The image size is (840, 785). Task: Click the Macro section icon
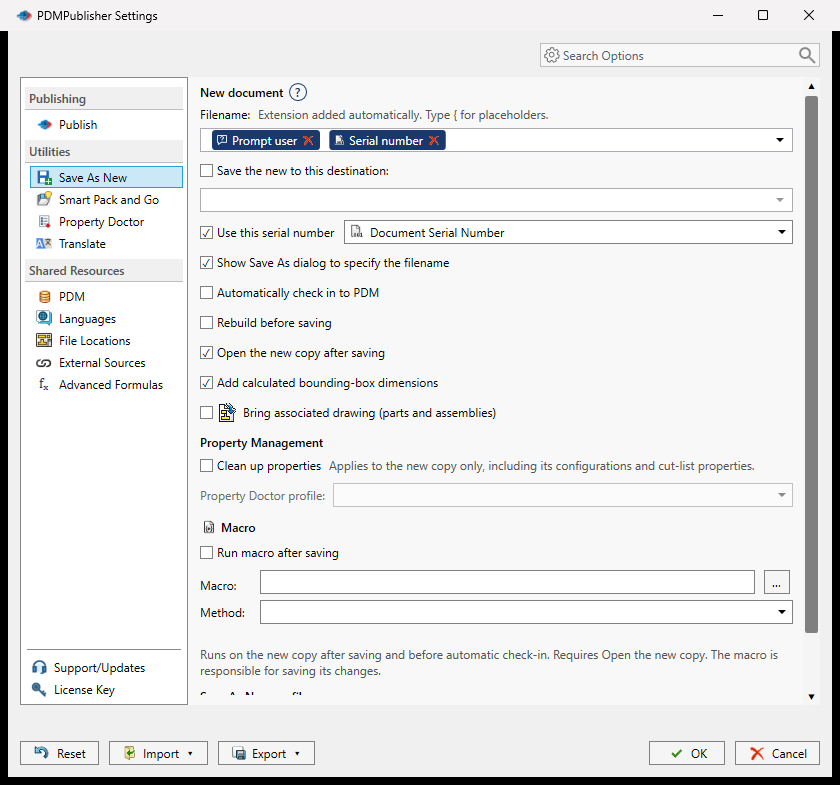(208, 528)
